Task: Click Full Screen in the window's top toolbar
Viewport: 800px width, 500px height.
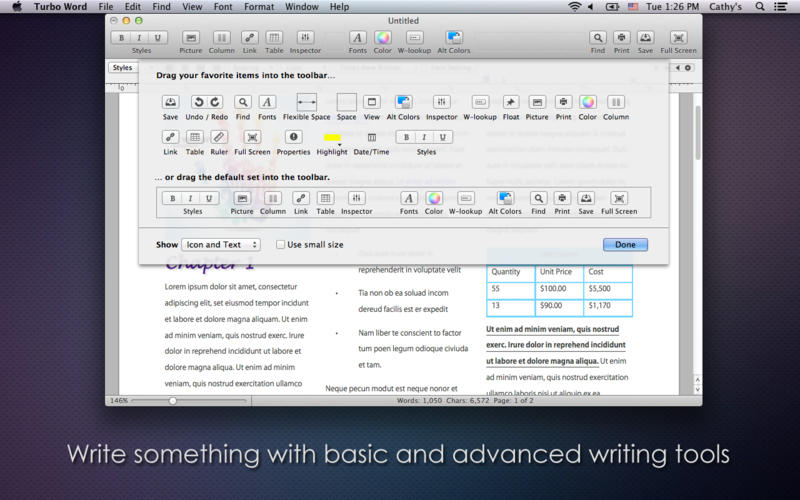Action: pyautogui.click(x=678, y=38)
